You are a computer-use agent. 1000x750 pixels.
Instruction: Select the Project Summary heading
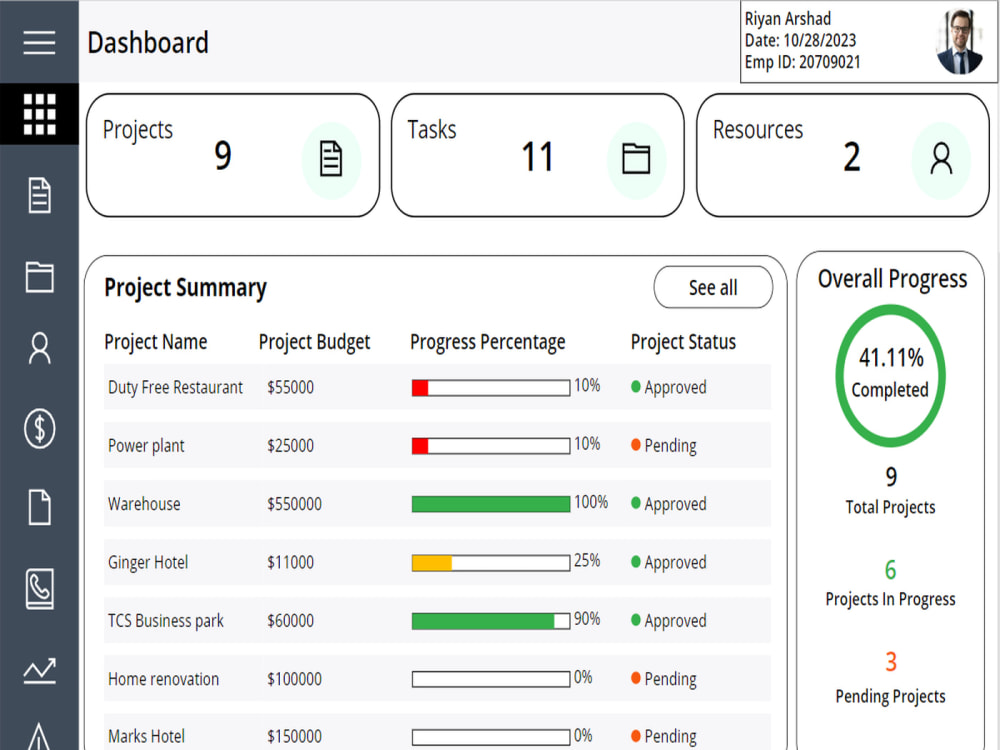coord(185,287)
